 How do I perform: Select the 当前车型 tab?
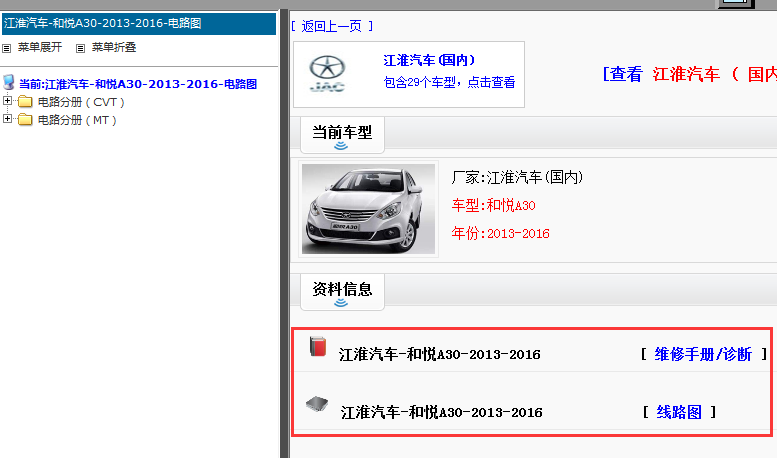342,135
